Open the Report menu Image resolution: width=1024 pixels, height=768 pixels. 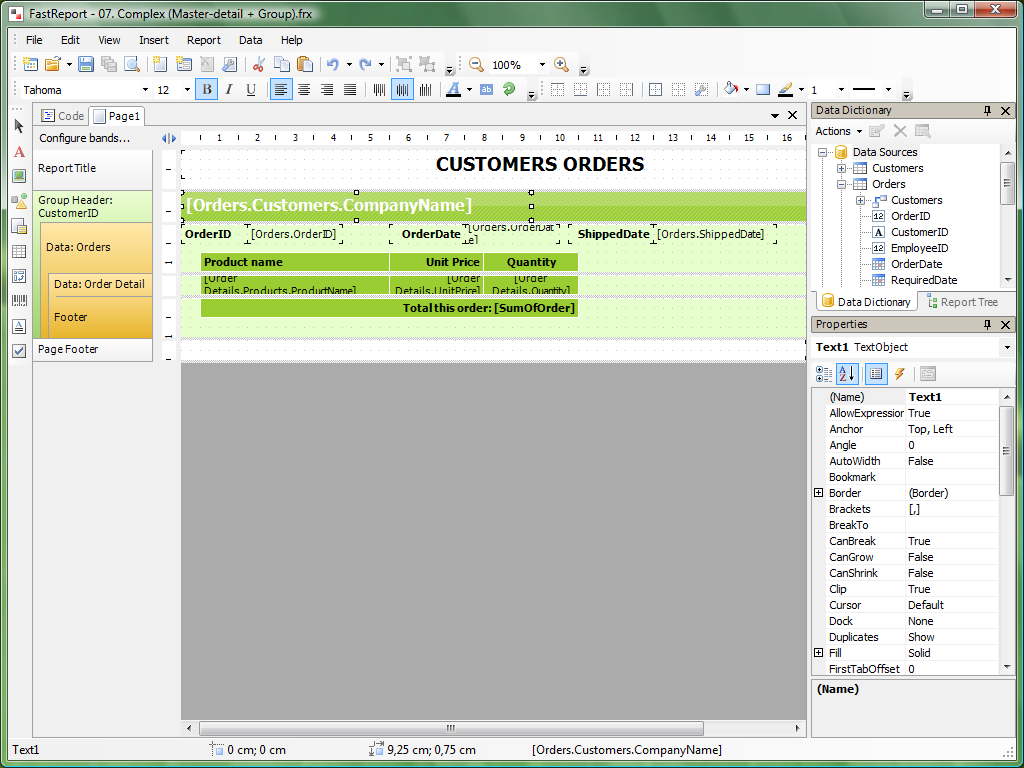(x=203, y=40)
